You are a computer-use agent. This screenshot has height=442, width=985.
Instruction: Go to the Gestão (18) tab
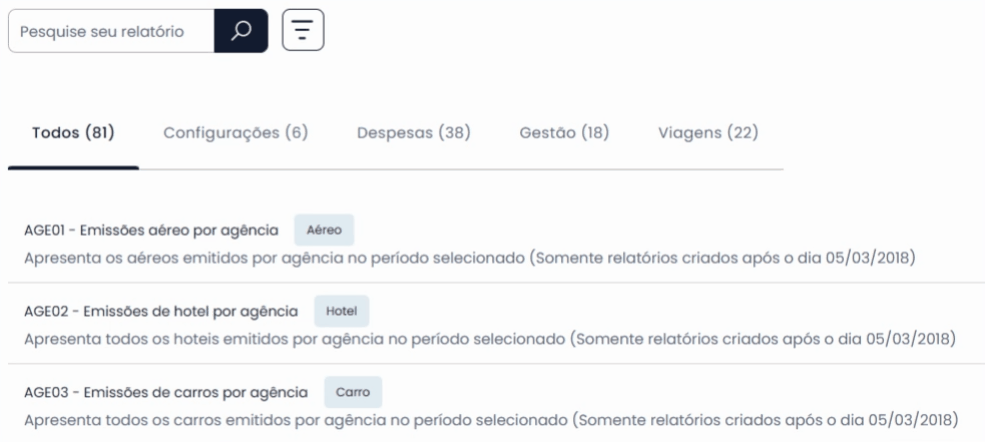pyautogui.click(x=564, y=133)
